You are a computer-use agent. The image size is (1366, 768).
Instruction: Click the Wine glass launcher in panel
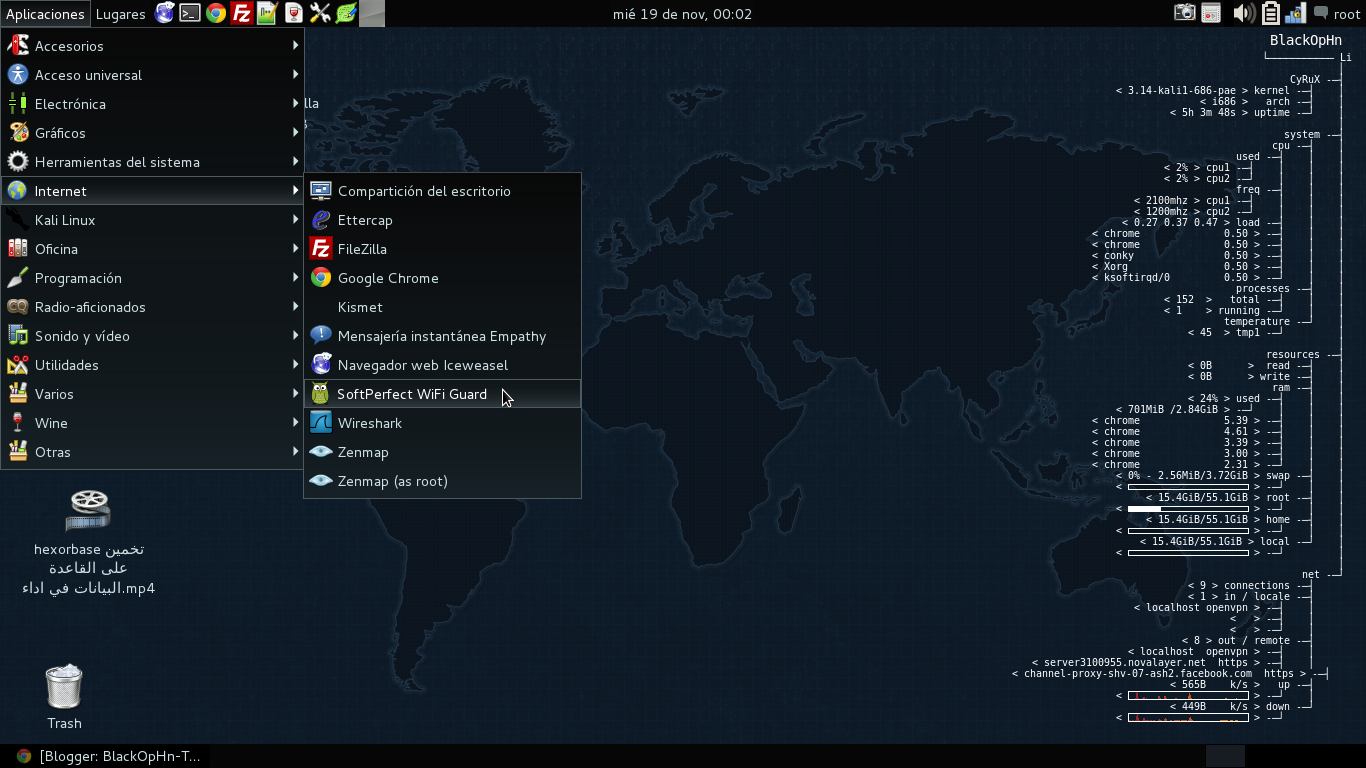pos(293,13)
